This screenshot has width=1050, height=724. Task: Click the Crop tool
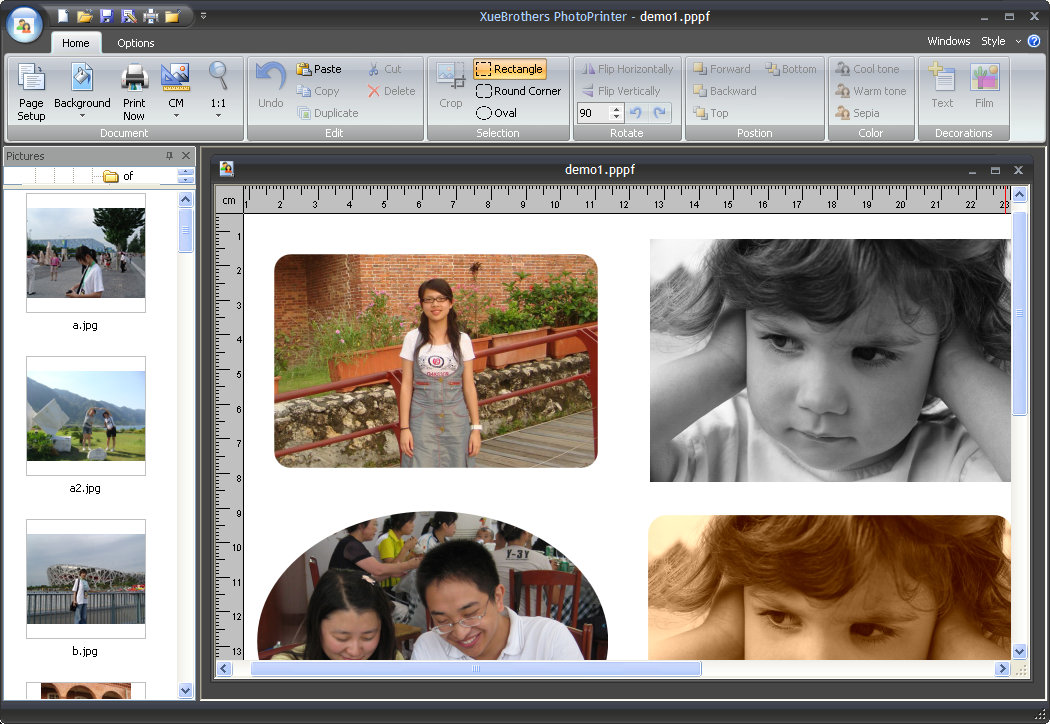click(451, 84)
